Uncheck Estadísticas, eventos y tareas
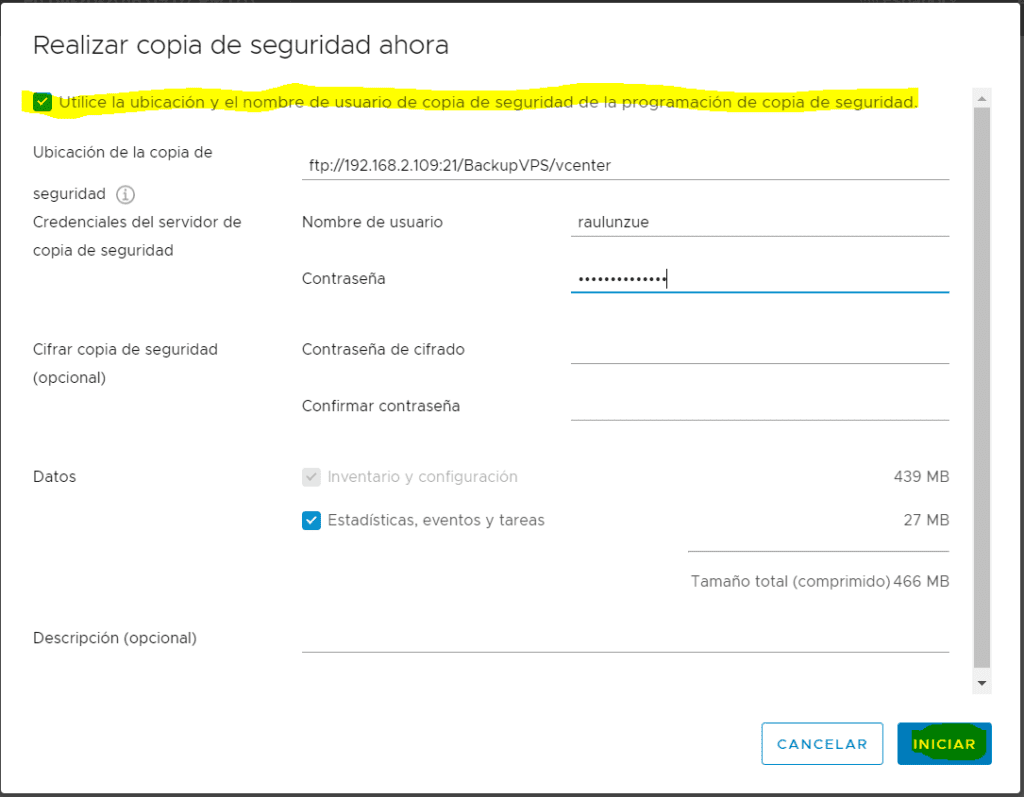 tap(311, 520)
